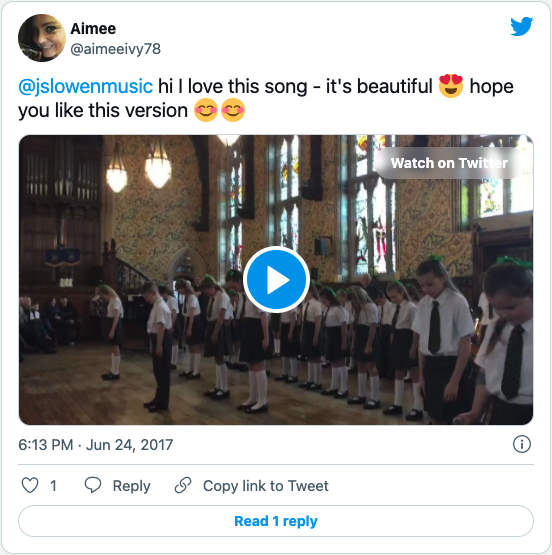This screenshot has height=555, width=552.
Task: Open the display name Aimee
Action: tap(93, 29)
